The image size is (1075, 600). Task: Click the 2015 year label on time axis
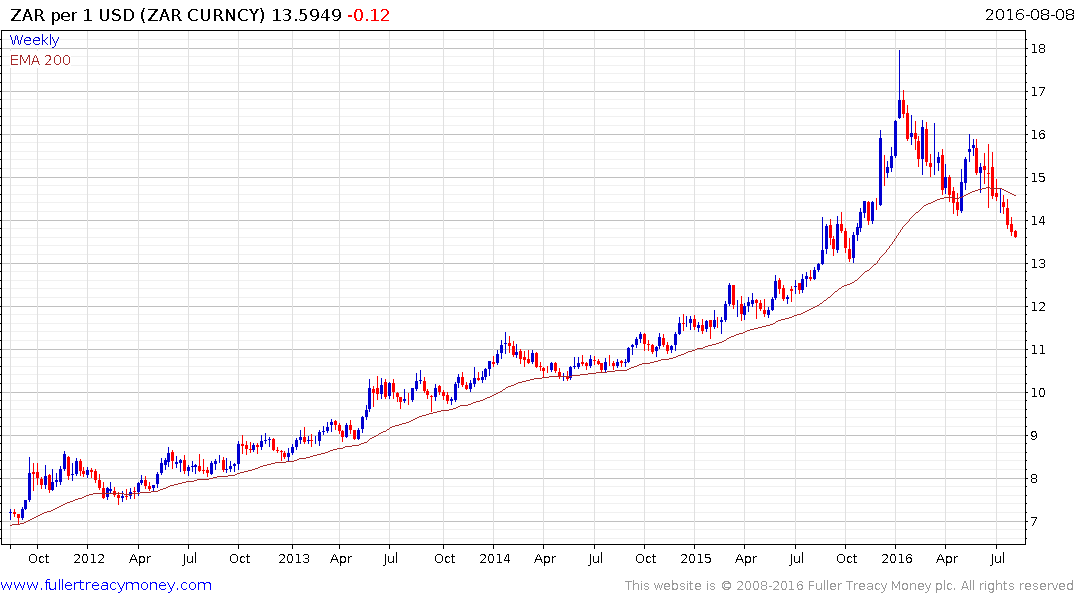coord(696,559)
